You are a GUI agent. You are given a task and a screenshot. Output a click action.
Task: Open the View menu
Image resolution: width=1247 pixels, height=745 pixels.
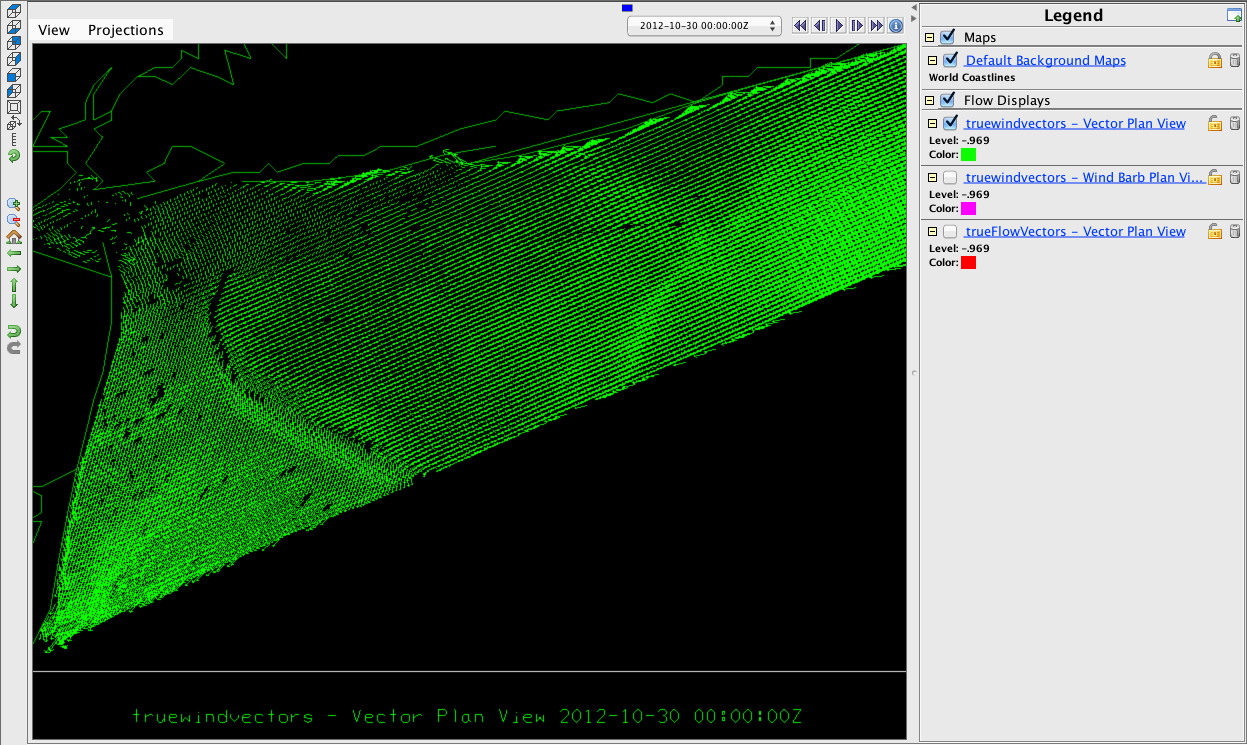coord(54,30)
